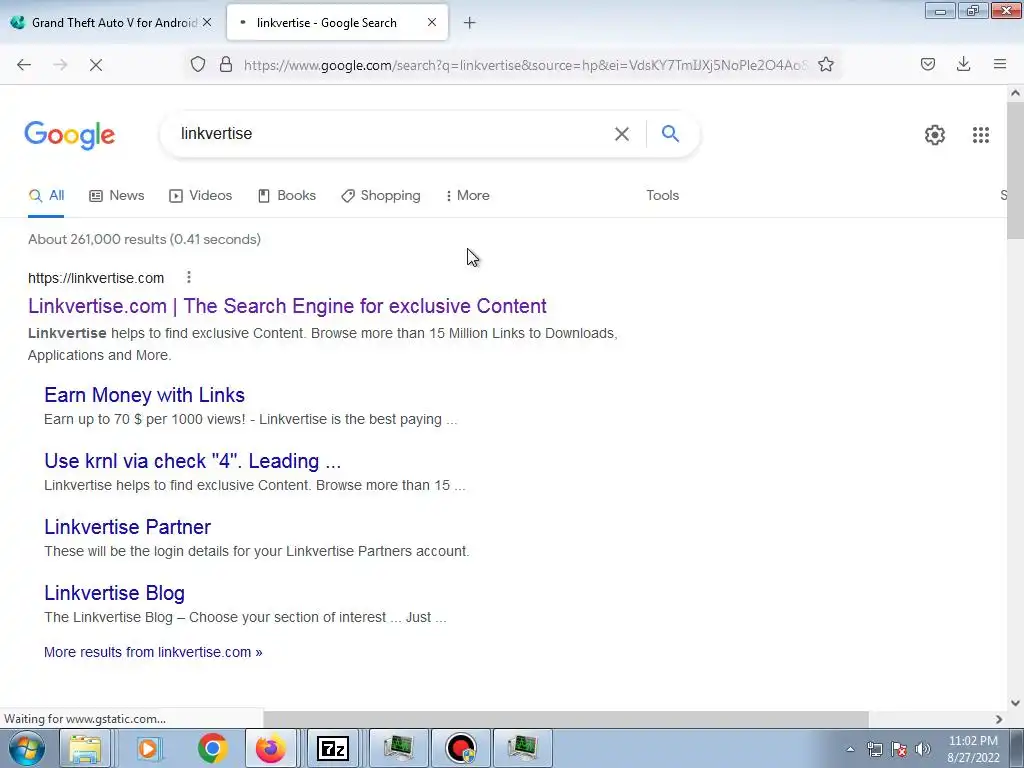Expand the More search categories menu
1024x768 pixels.
[x=468, y=195]
